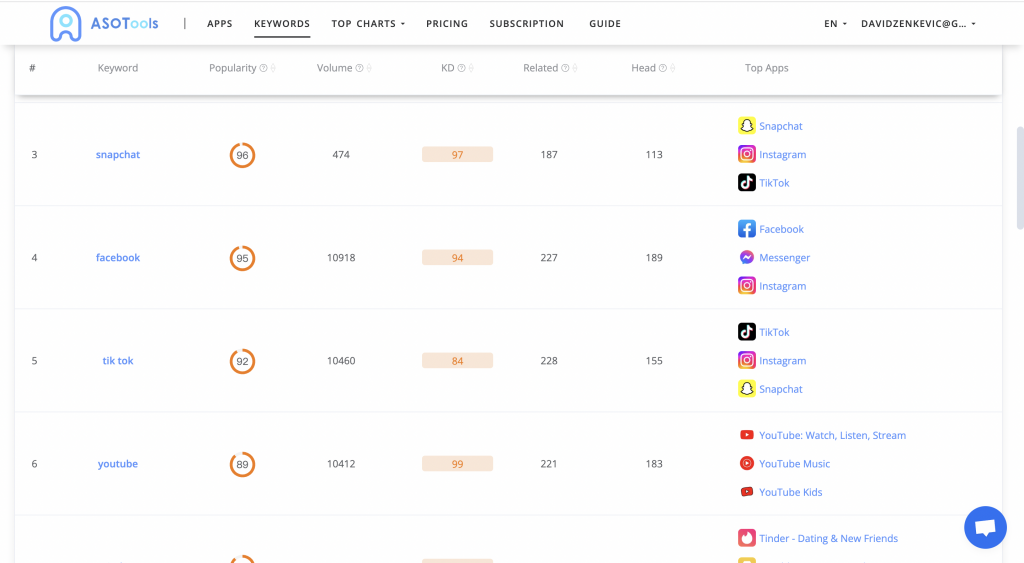
Task: Click Snapchat icon in snapchat row
Action: click(746, 125)
